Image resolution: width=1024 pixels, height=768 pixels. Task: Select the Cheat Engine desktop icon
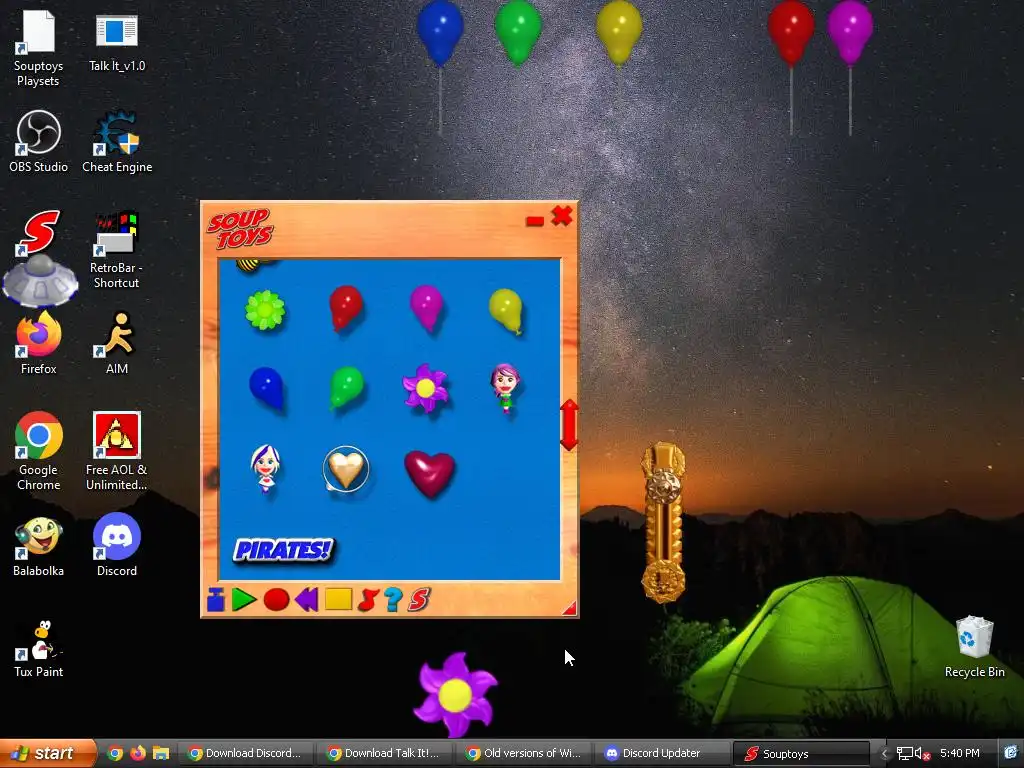(117, 142)
